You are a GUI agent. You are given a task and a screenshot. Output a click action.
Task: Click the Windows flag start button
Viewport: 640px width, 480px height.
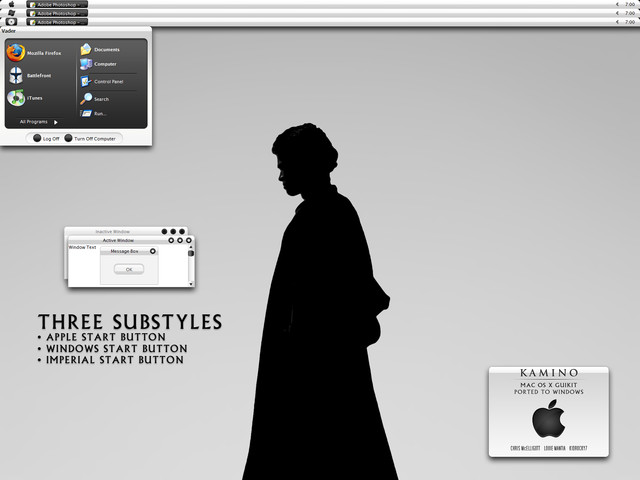coord(11,13)
